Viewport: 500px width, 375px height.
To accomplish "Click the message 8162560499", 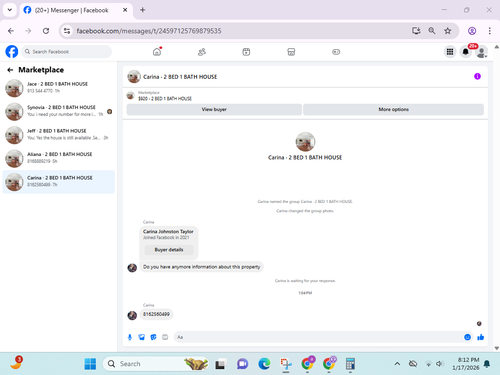I will (156, 314).
